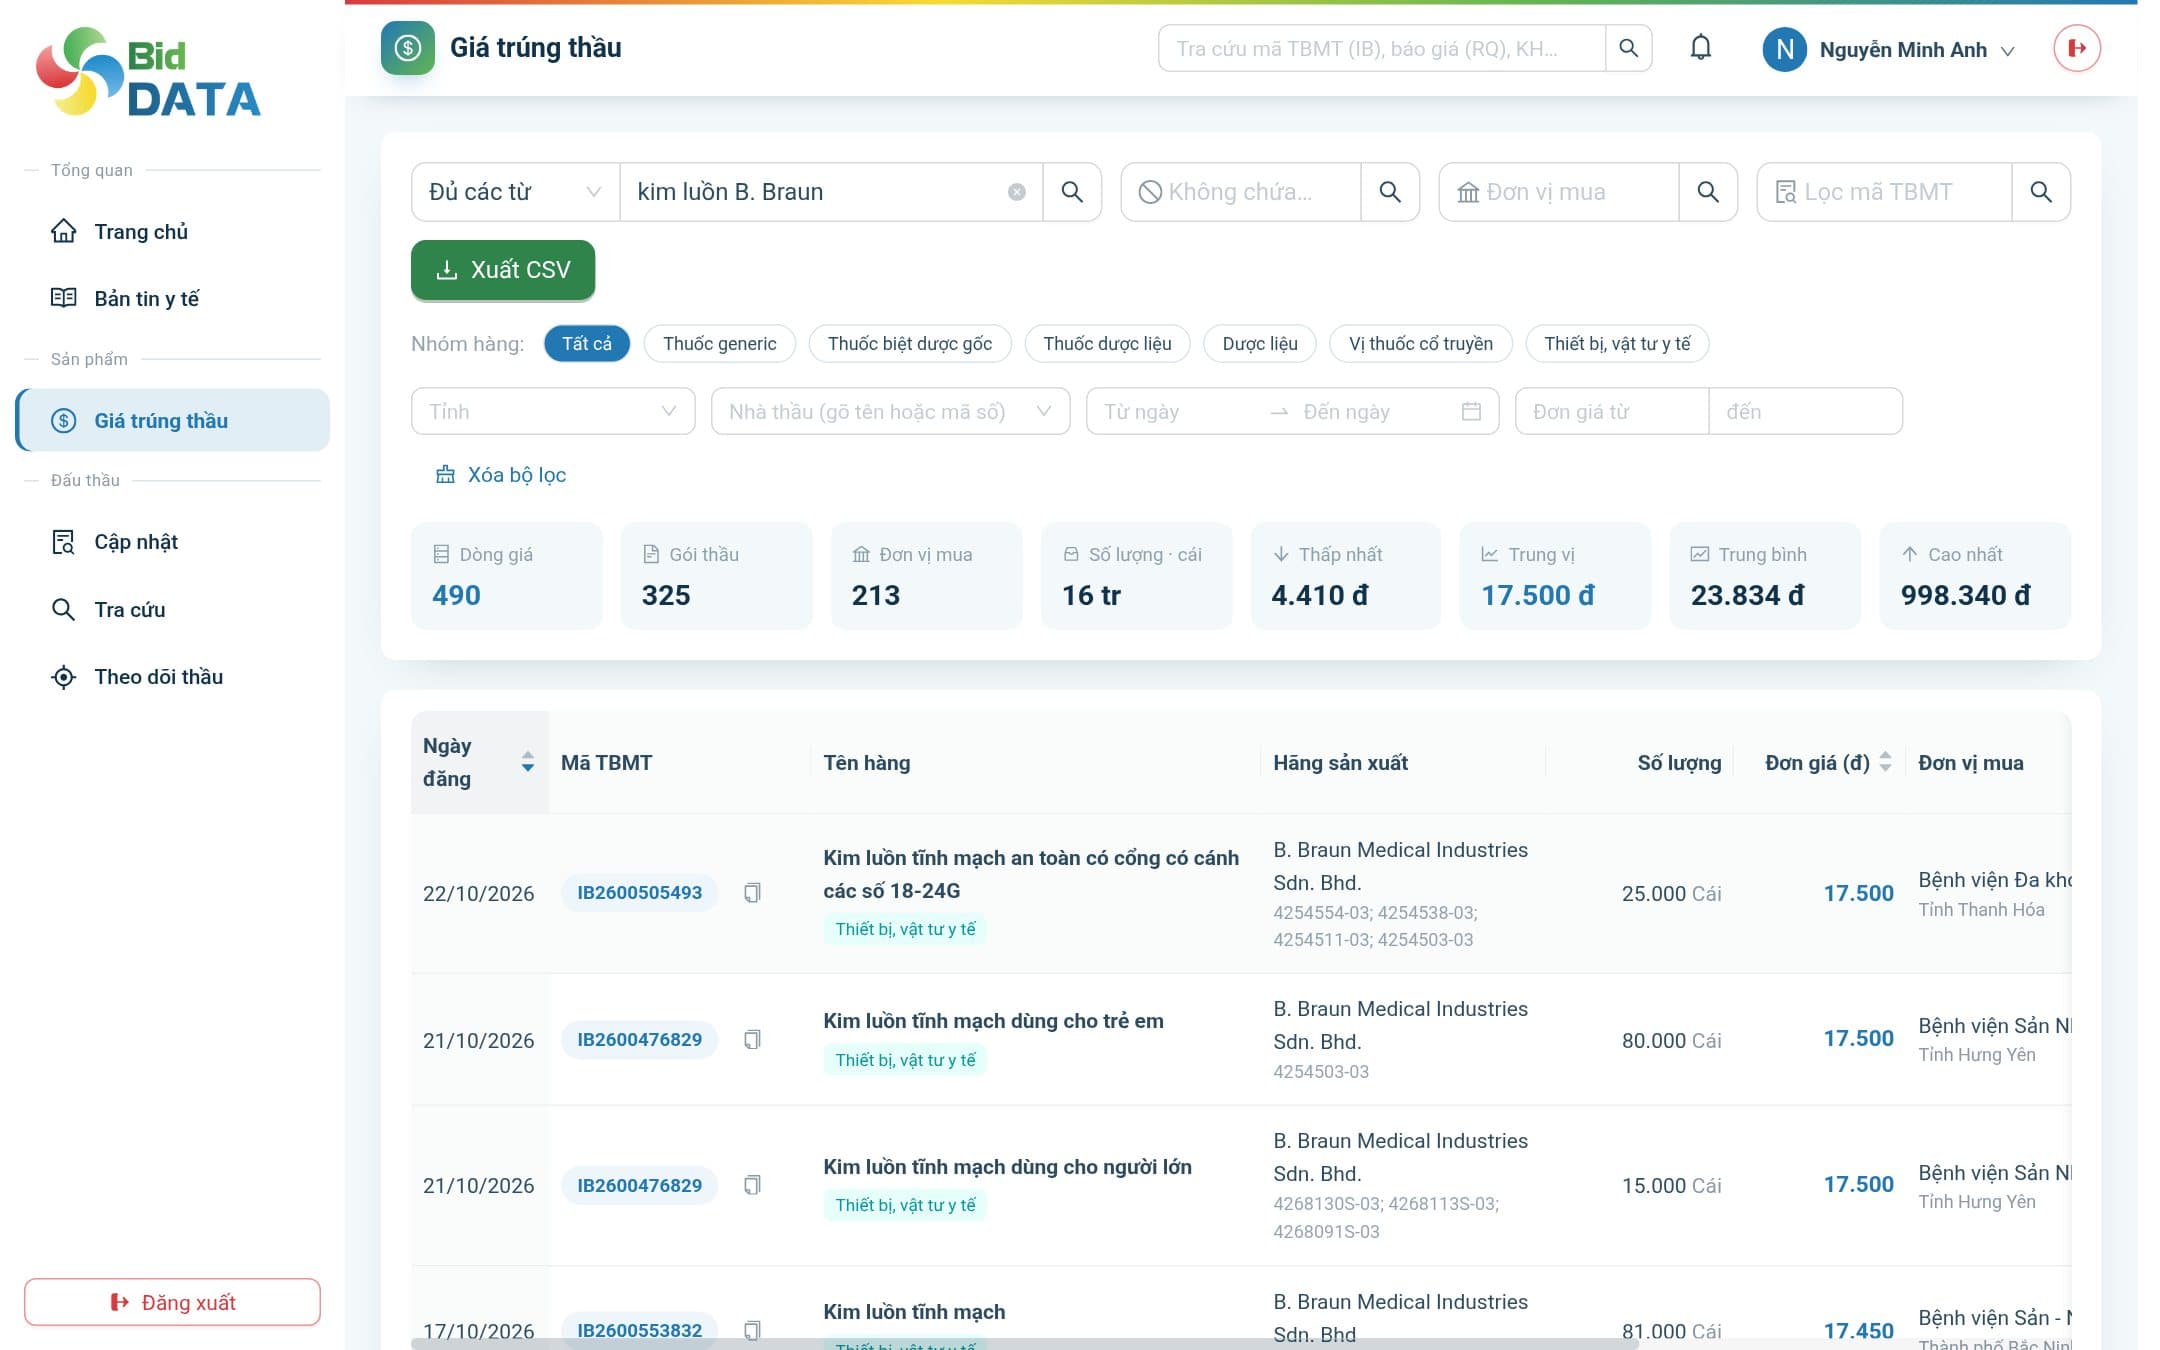The image size is (2160, 1350).
Task: Select the 'Thiết bị, vật tư y tế' chip
Action: click(x=1617, y=343)
